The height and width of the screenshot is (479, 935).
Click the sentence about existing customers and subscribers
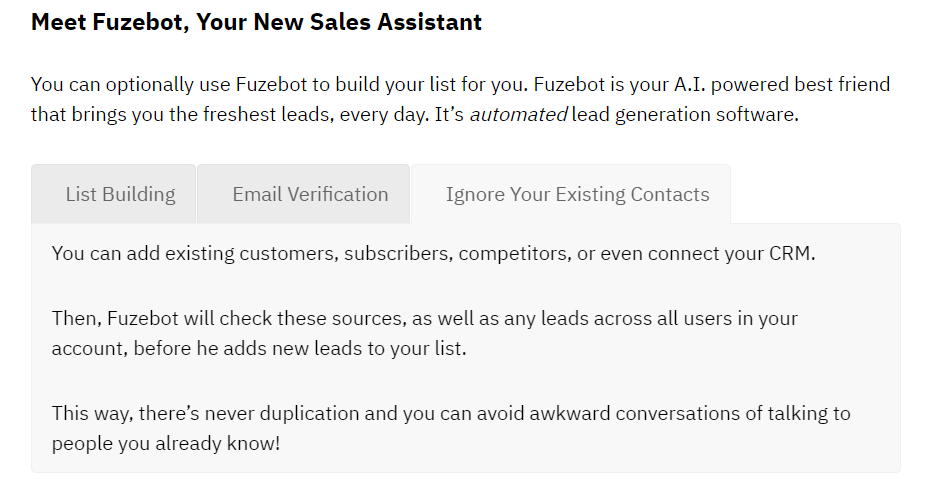[x=433, y=254]
